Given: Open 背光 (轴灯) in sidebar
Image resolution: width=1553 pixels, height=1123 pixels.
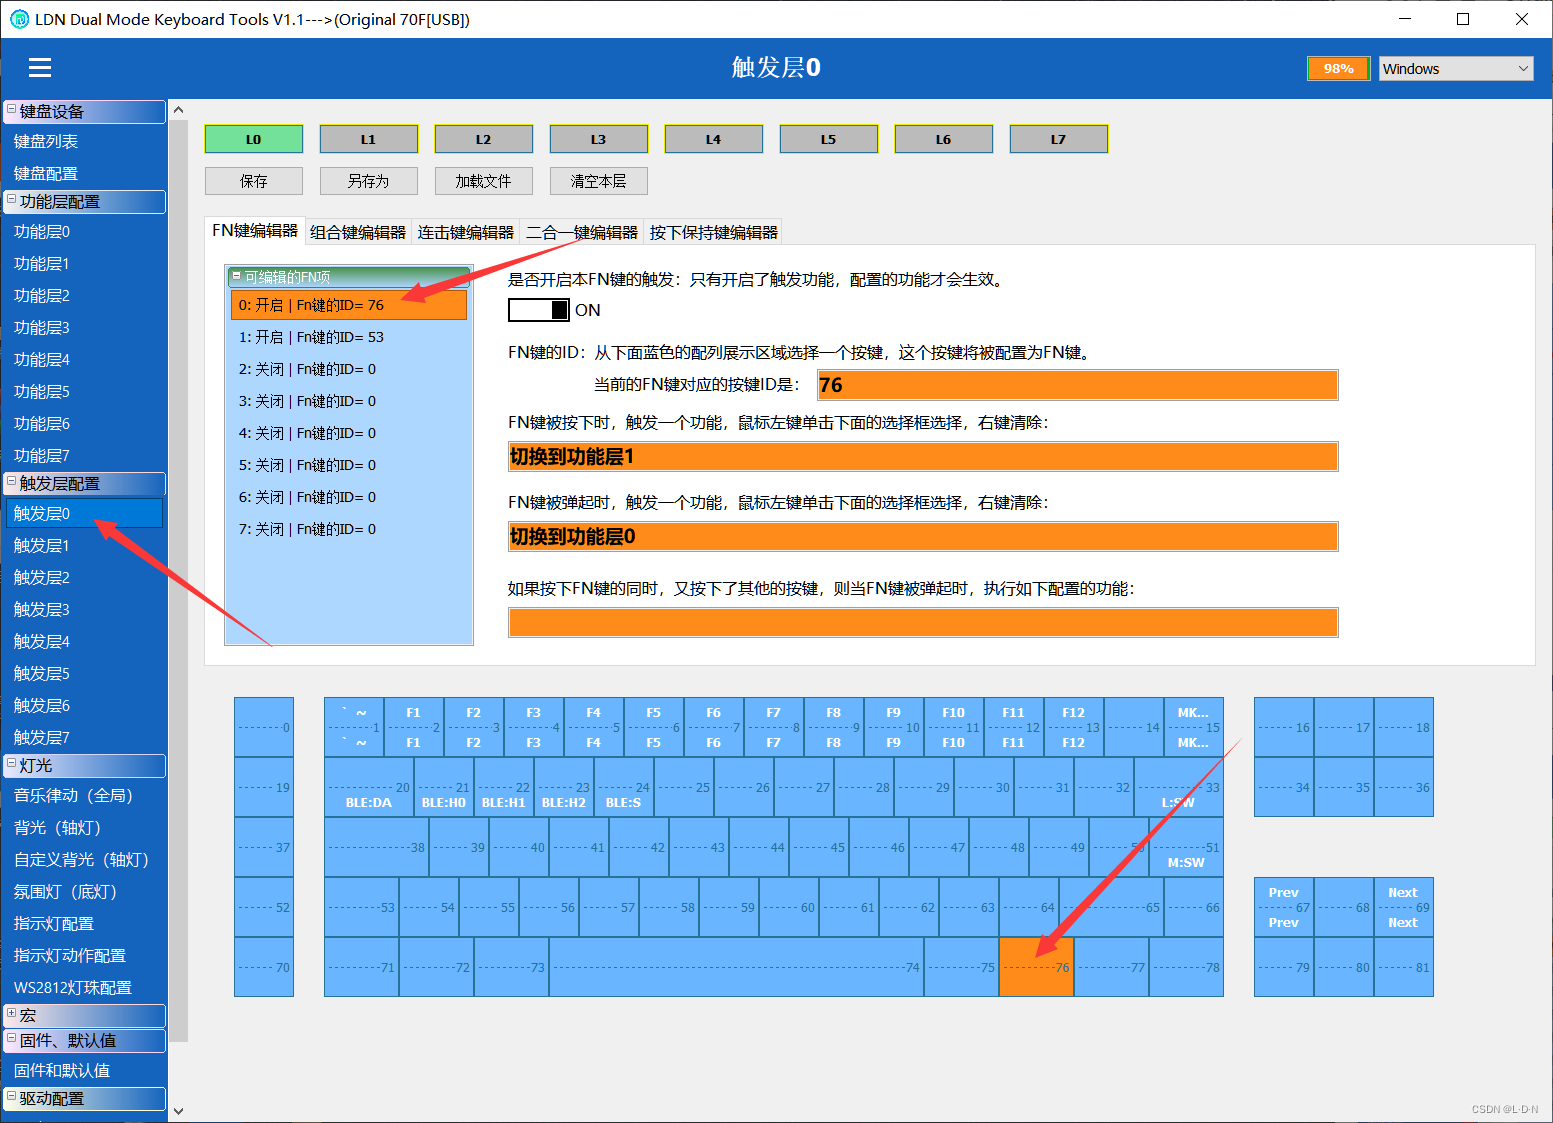Looking at the screenshot, I should click(x=84, y=828).
